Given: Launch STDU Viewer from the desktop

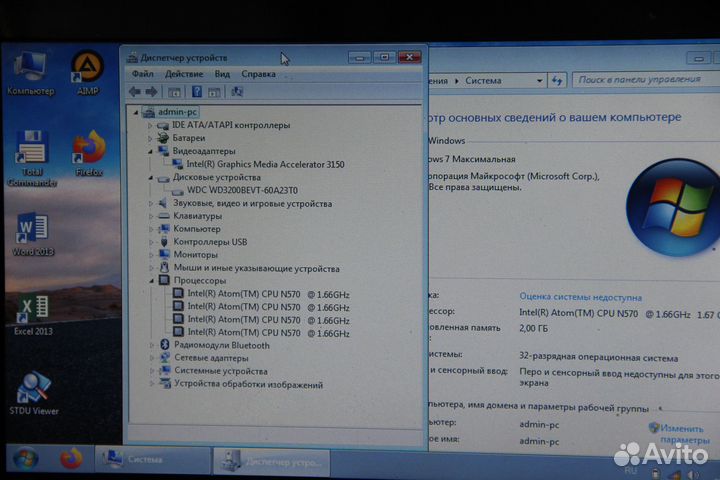Looking at the screenshot, I should 34,394.
